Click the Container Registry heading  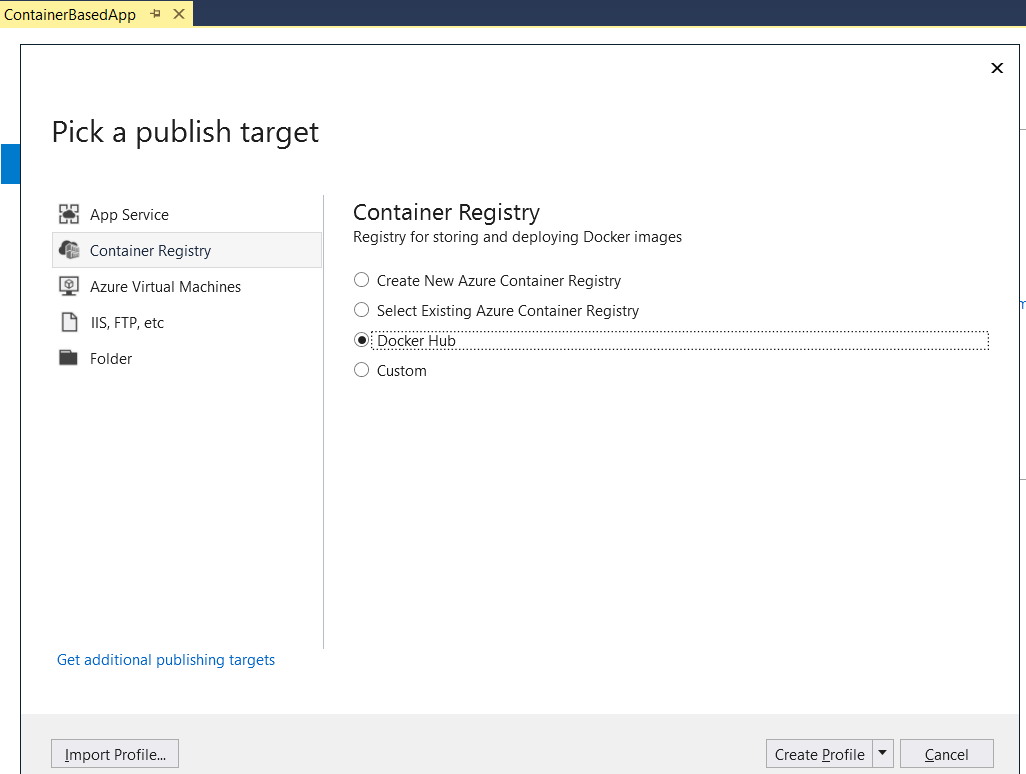click(x=446, y=212)
